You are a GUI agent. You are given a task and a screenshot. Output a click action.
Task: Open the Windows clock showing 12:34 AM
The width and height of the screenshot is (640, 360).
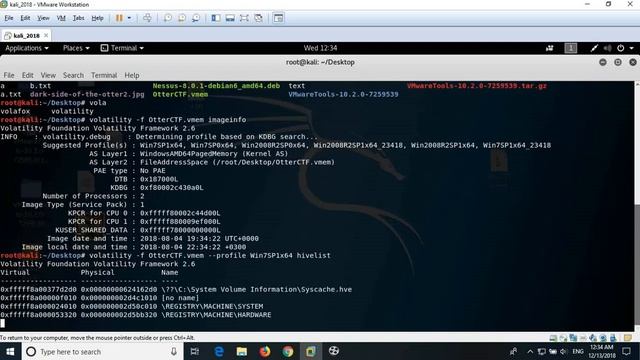(602, 351)
